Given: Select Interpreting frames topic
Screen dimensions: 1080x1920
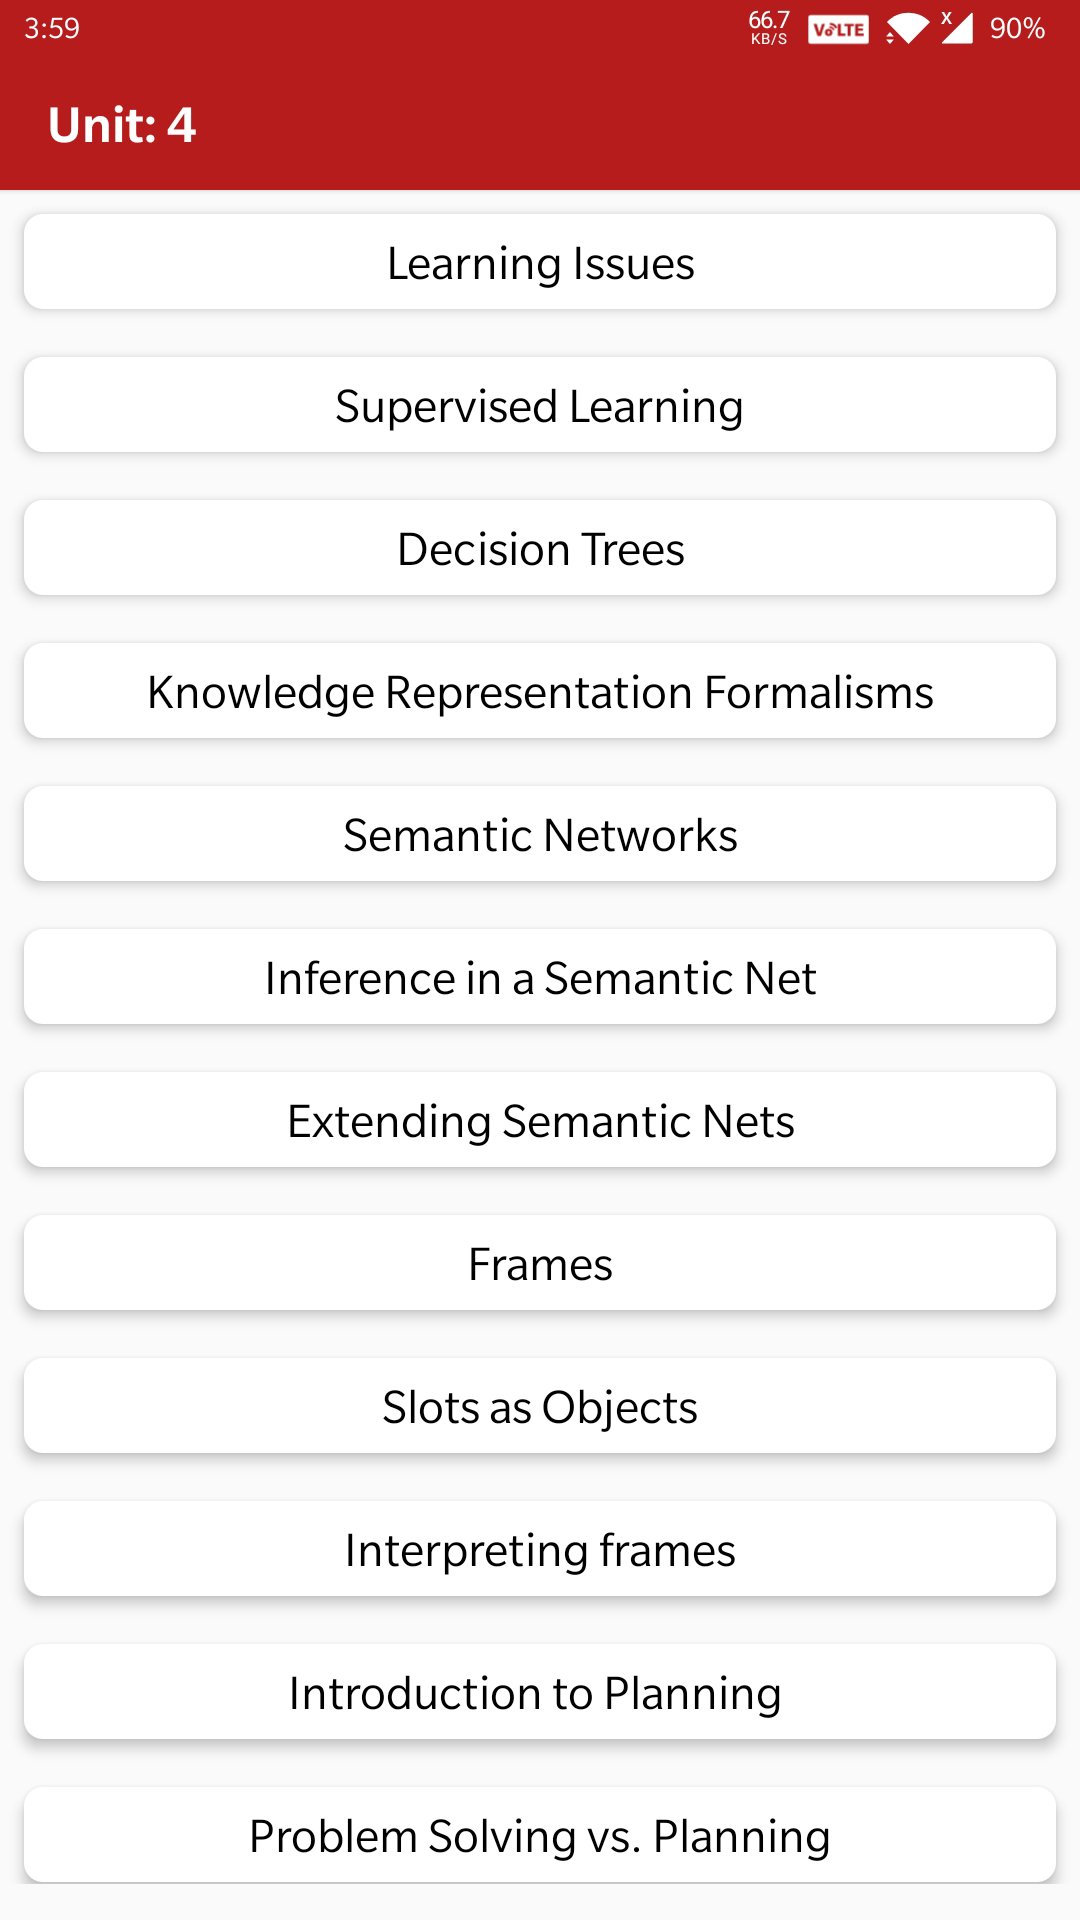Looking at the screenshot, I should tap(540, 1550).
